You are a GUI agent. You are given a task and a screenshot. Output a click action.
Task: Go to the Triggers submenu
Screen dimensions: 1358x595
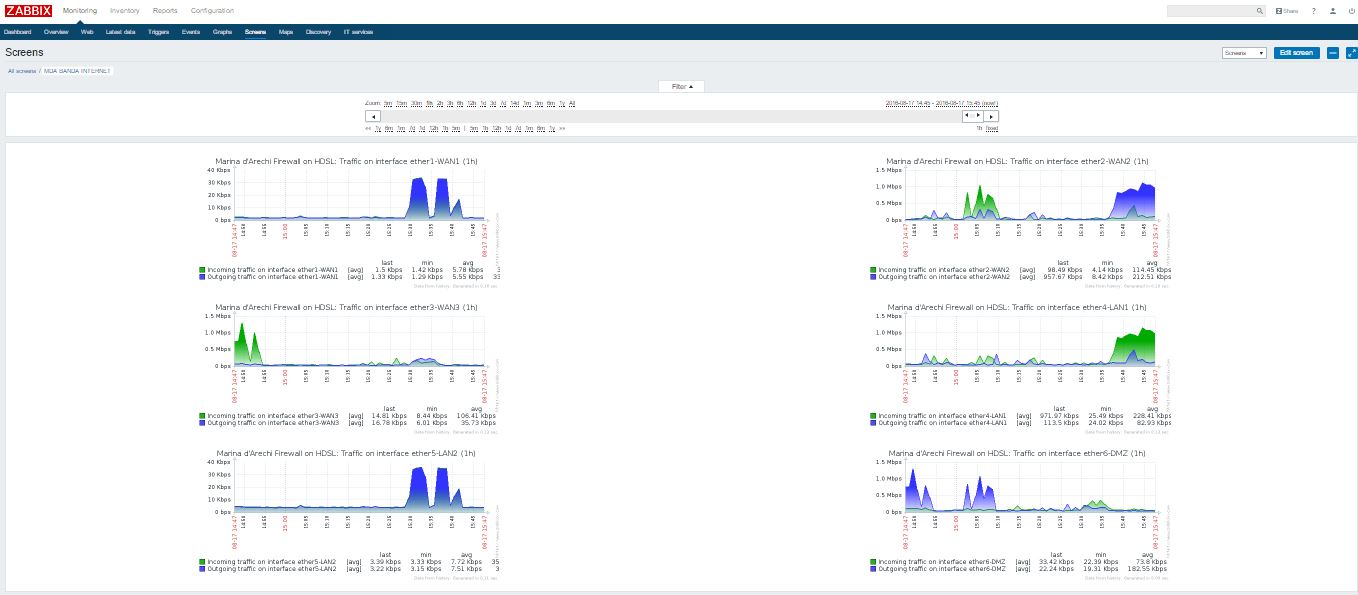pos(158,32)
